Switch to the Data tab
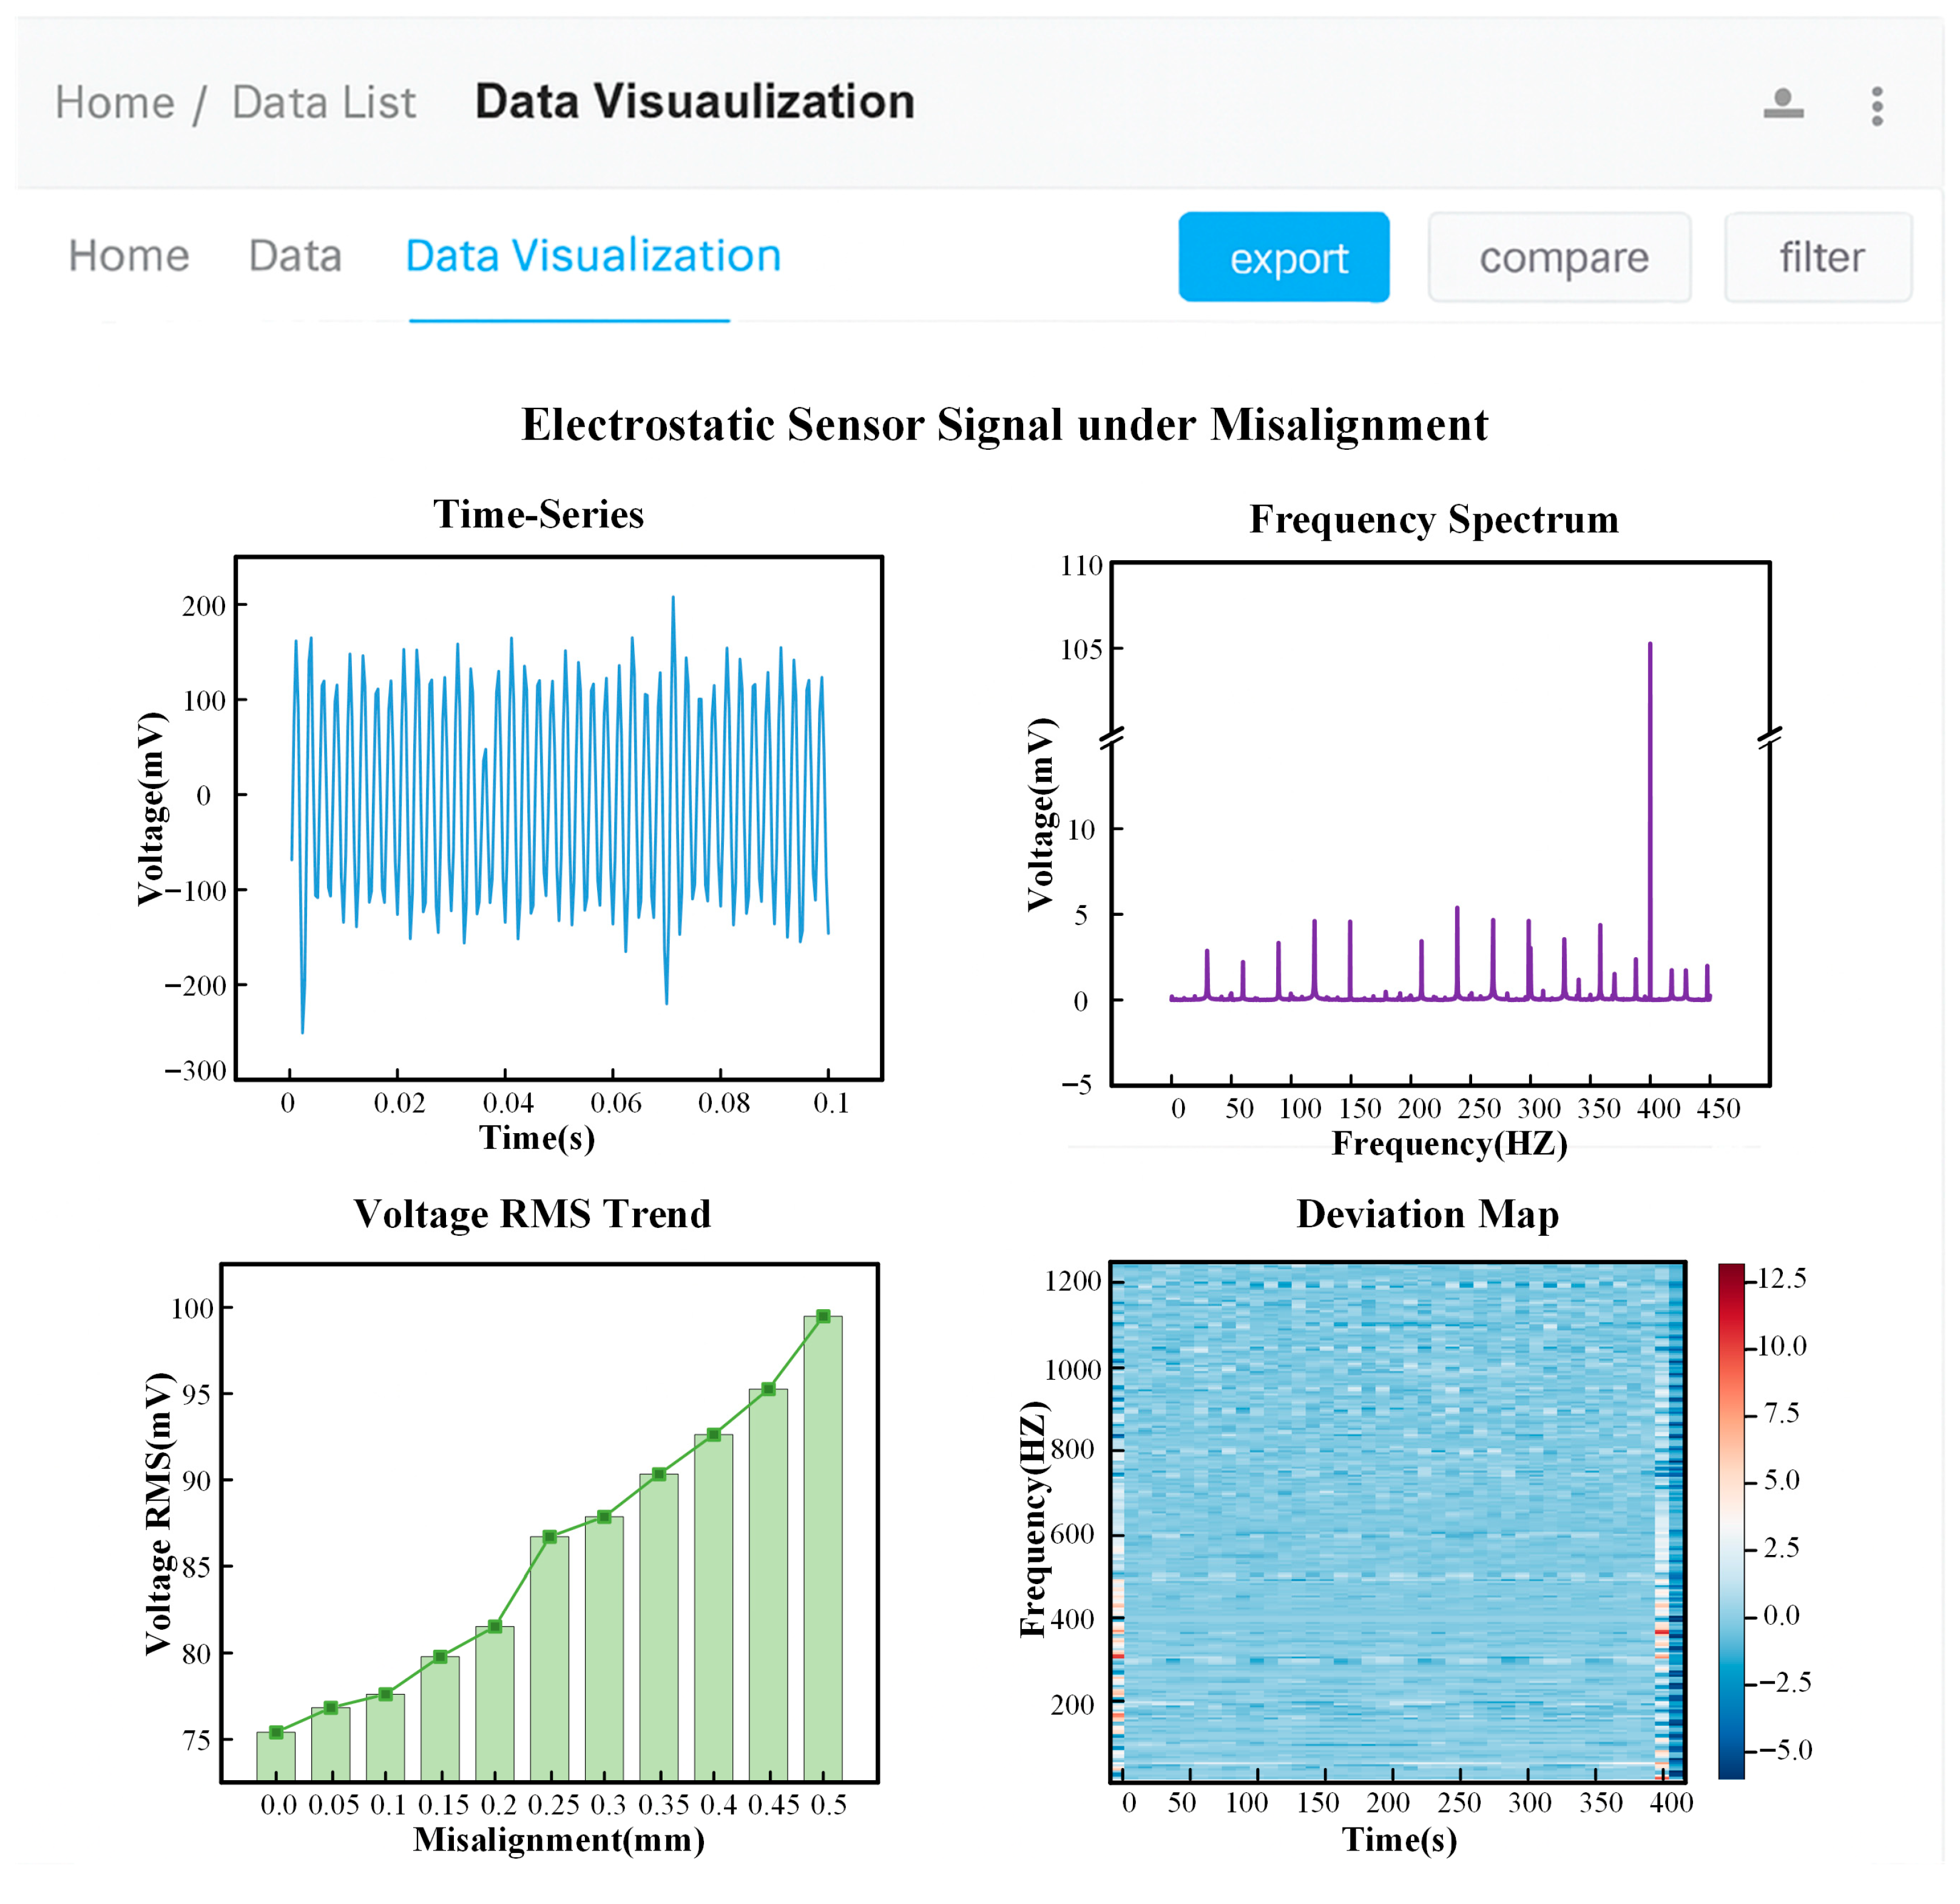The image size is (1960, 1904). click(295, 256)
